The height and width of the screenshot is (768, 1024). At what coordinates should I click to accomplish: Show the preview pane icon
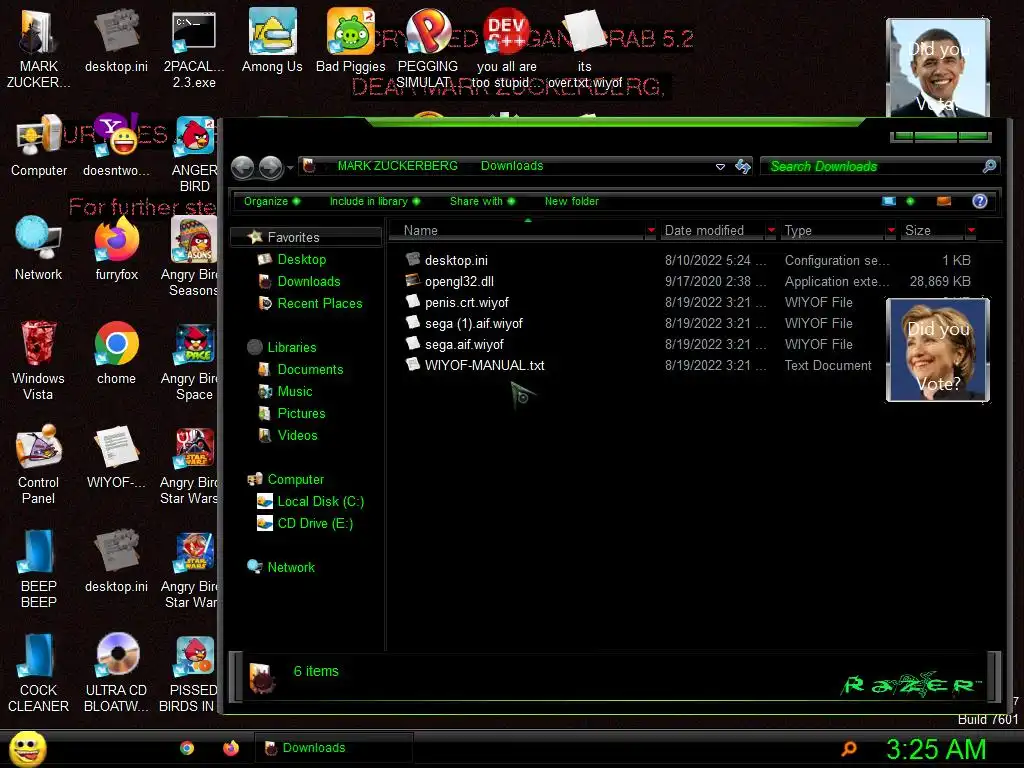point(944,201)
